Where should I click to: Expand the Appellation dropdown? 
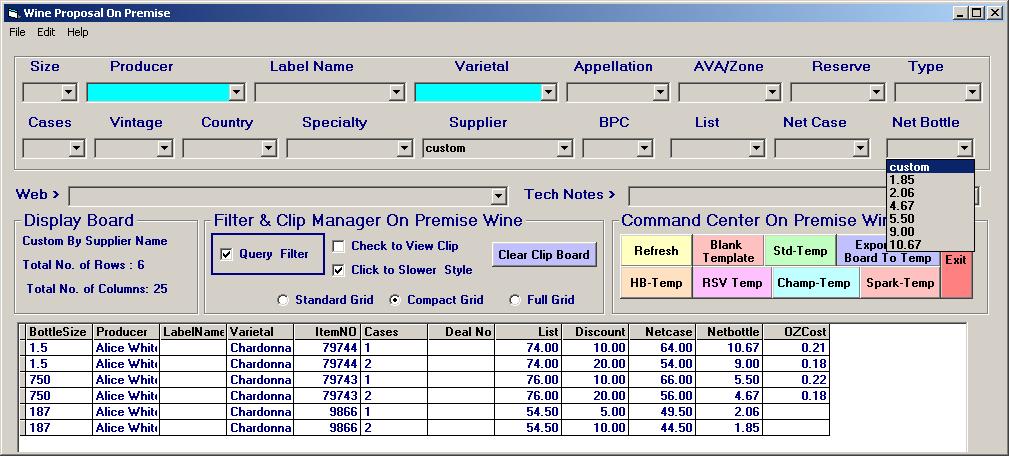click(x=661, y=93)
